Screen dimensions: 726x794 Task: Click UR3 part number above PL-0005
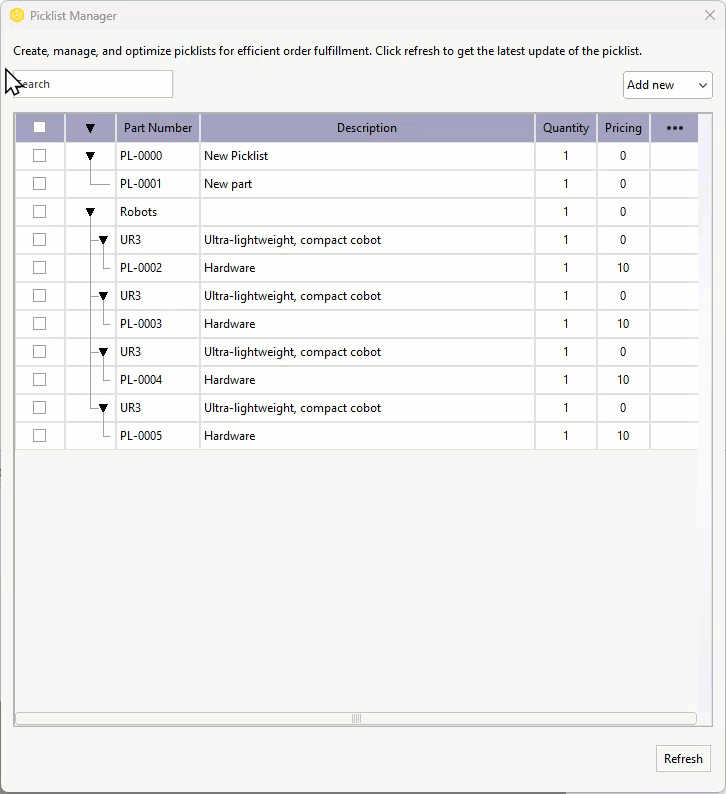click(158, 408)
